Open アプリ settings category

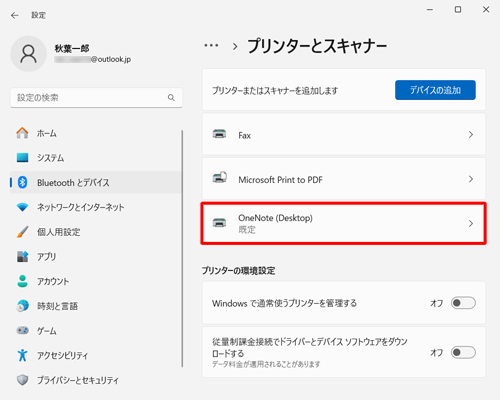(x=96, y=256)
